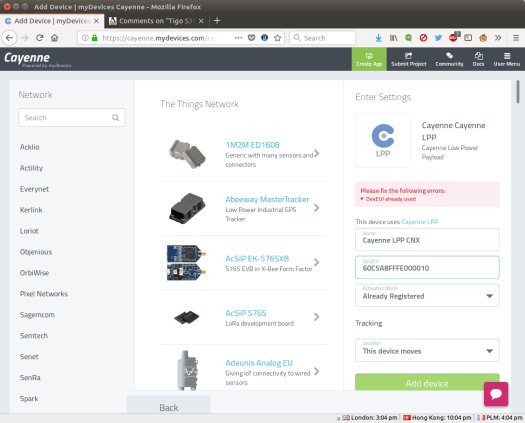Select OrbiWise network
The height and width of the screenshot is (423, 525).
click(34, 273)
